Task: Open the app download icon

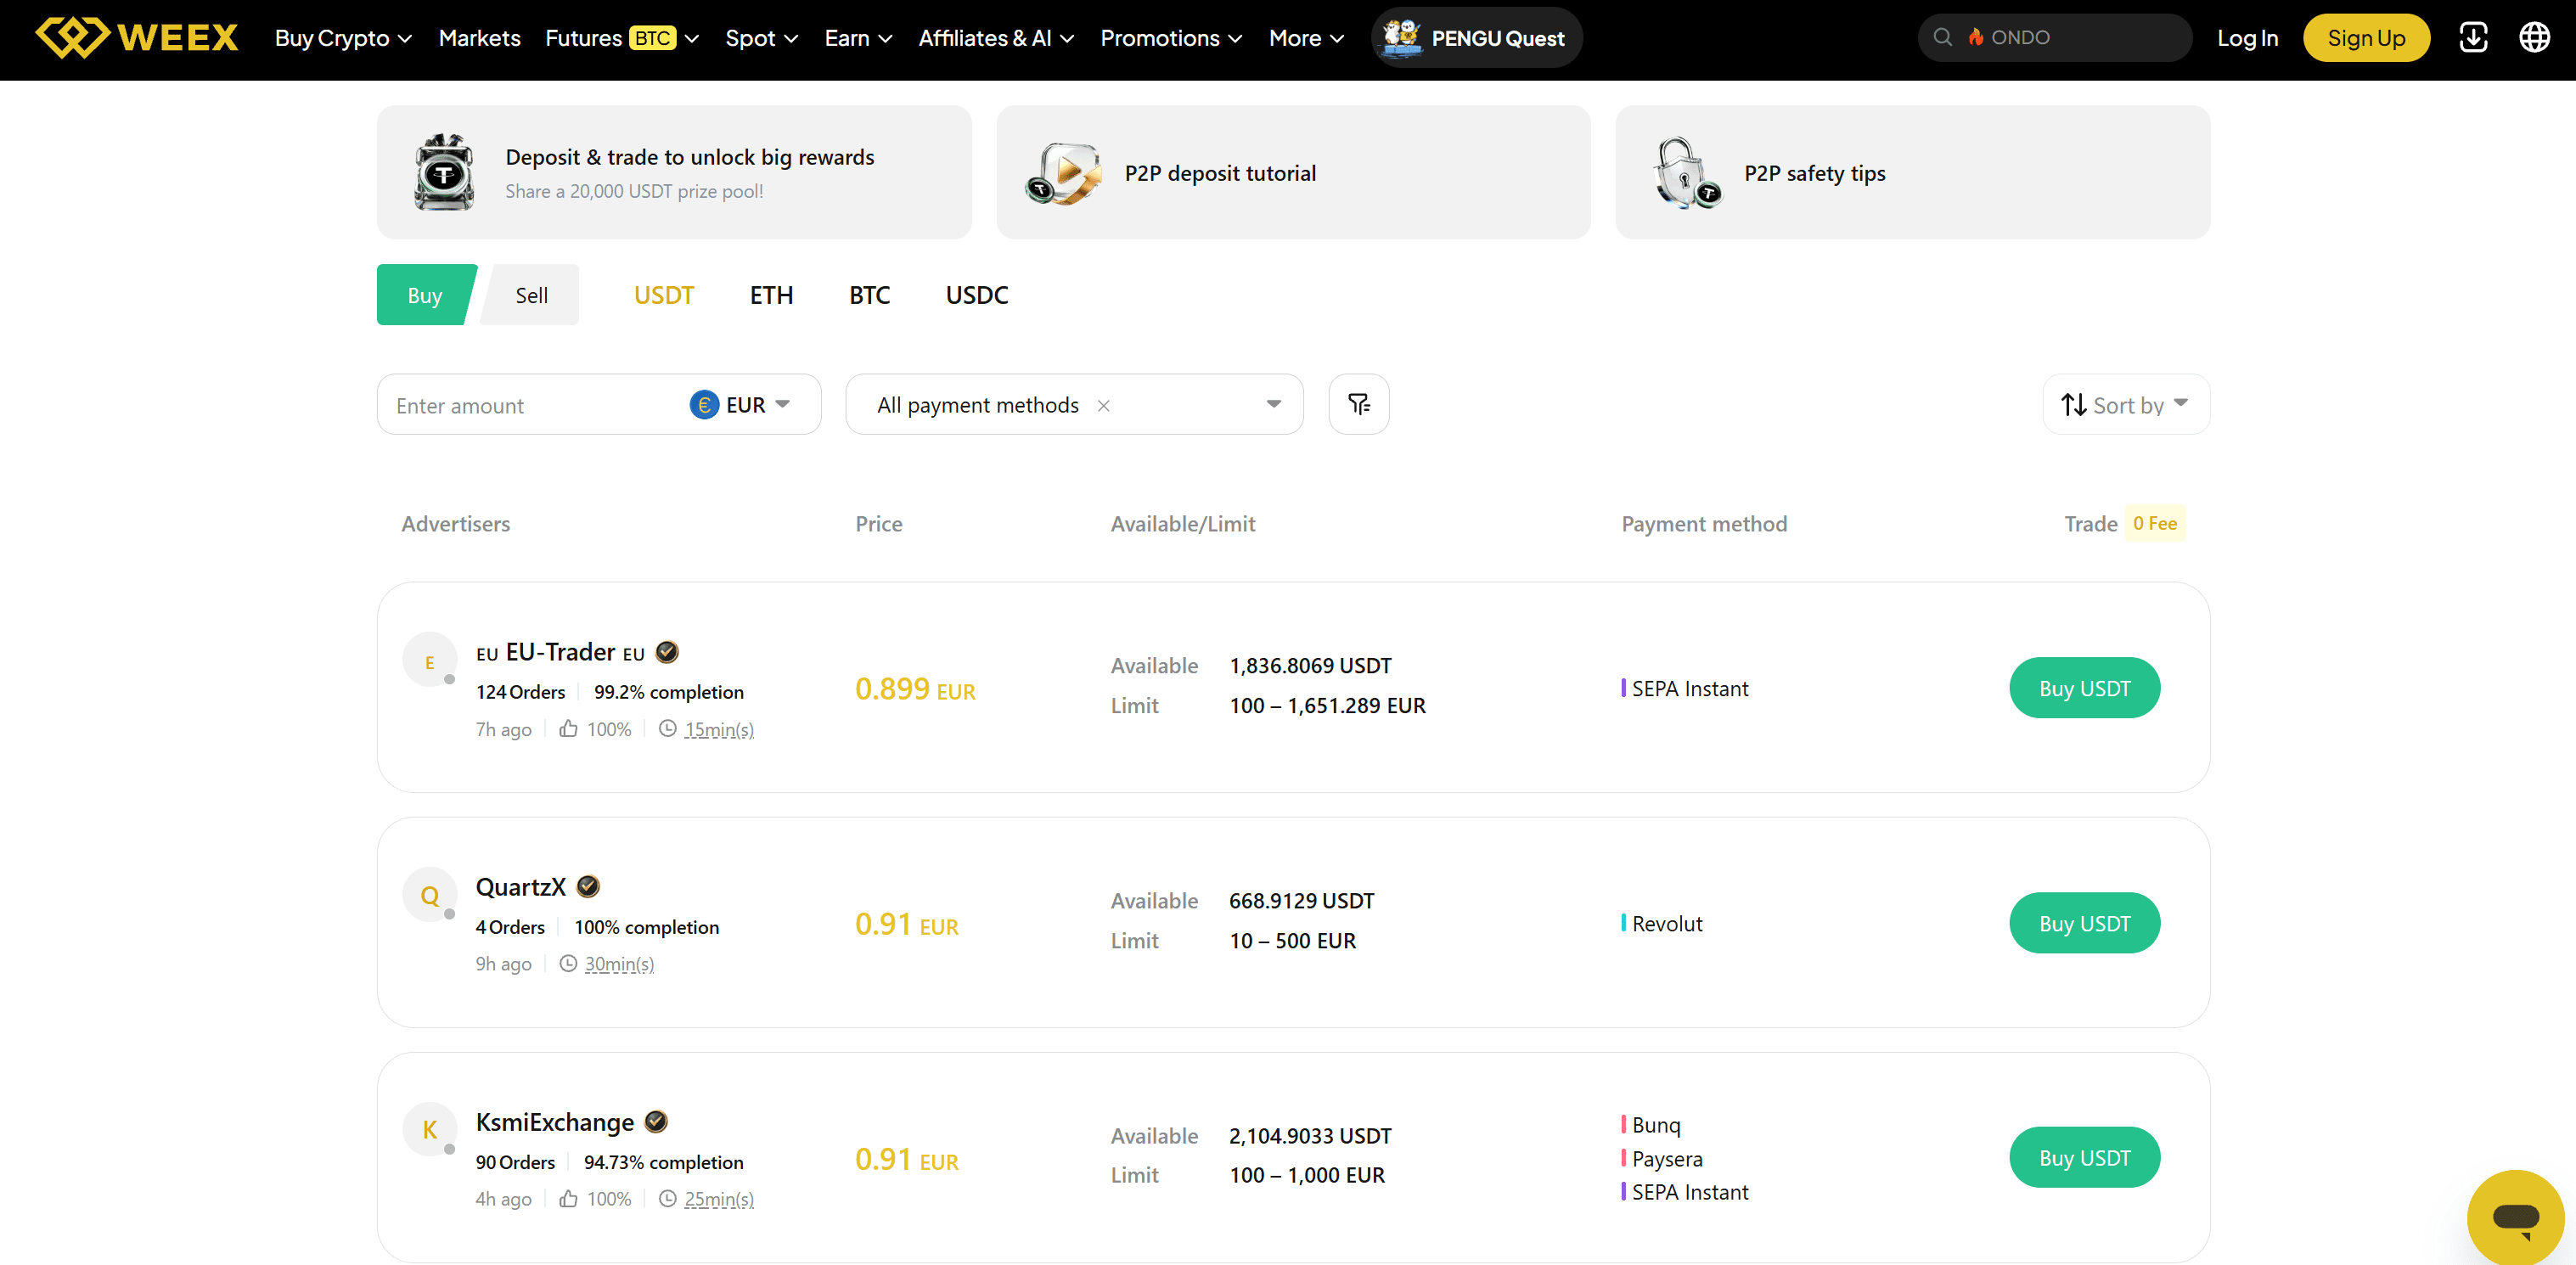Action: tap(2473, 38)
